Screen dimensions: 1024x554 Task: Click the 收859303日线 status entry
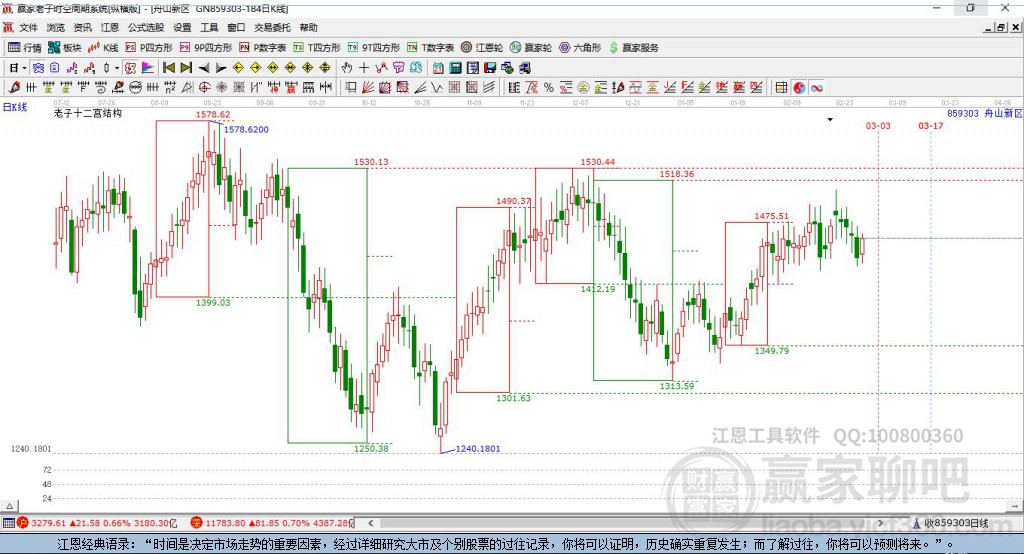click(951, 523)
